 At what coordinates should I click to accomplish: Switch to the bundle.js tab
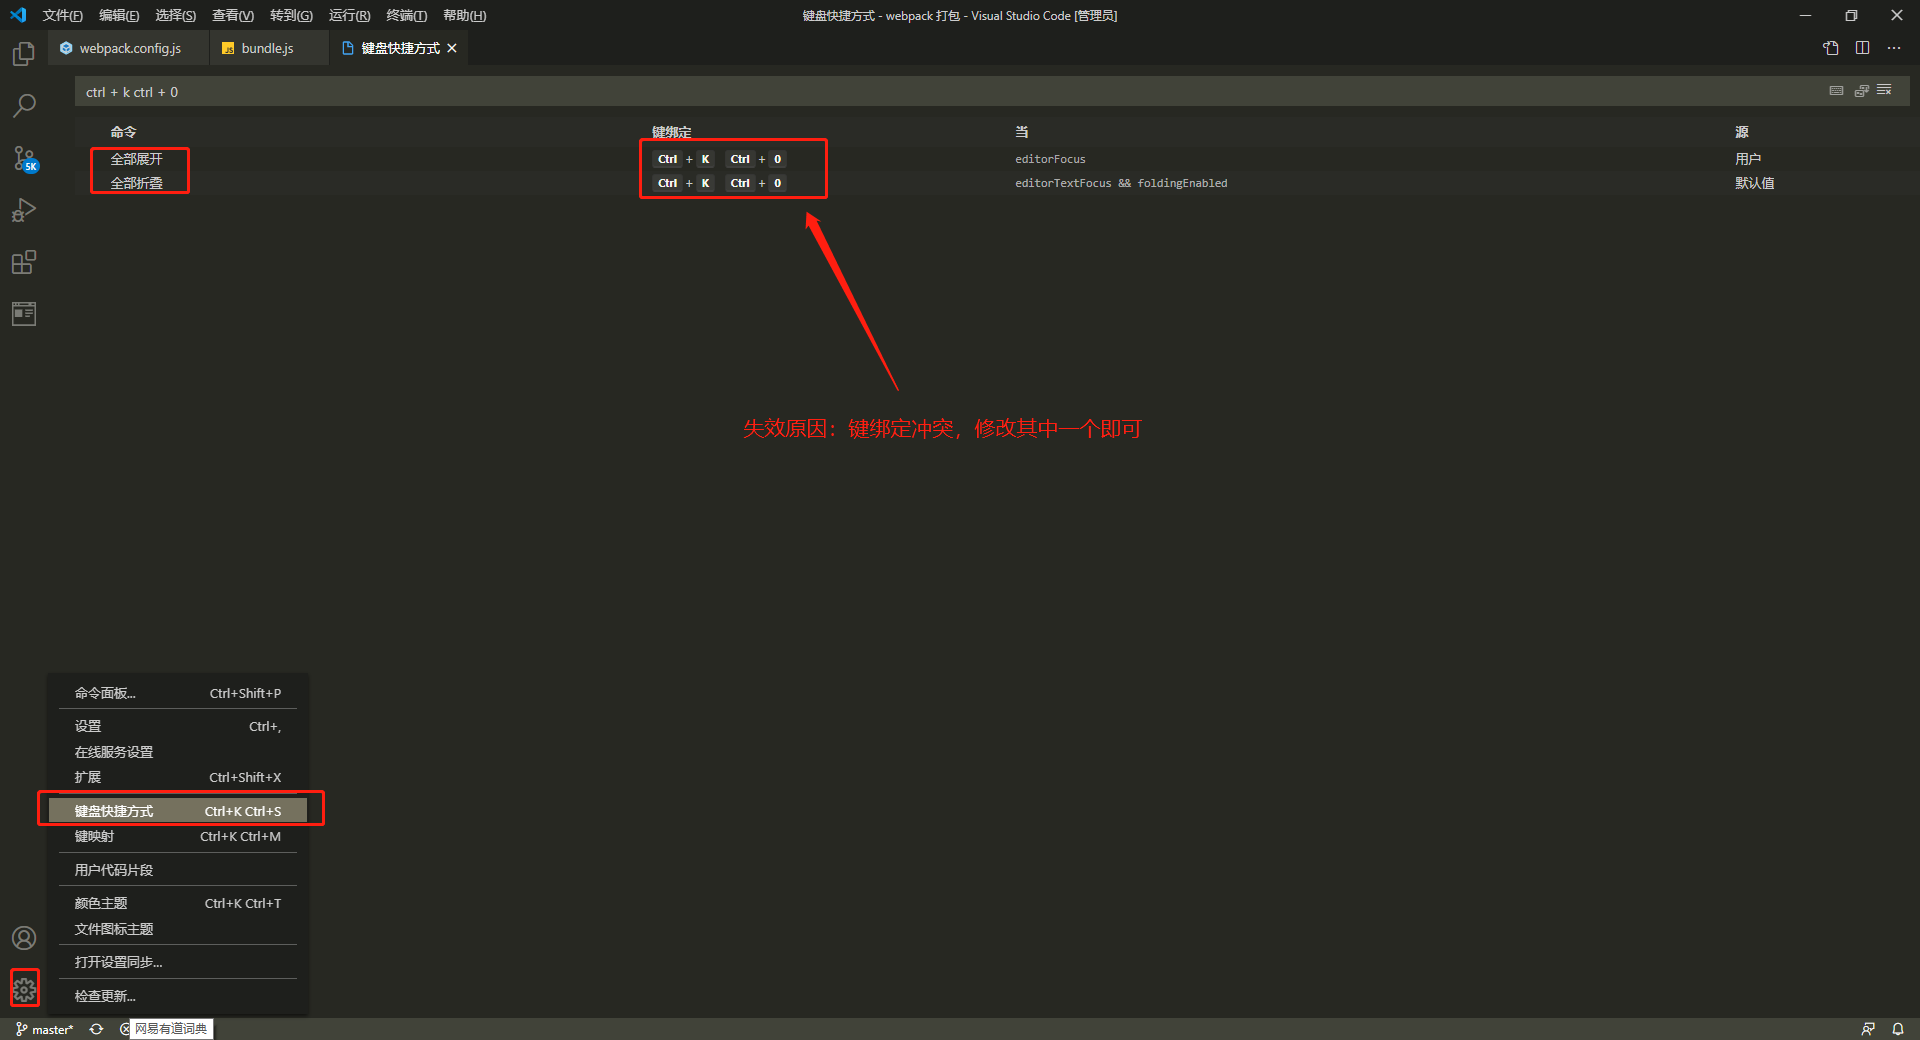click(x=268, y=48)
